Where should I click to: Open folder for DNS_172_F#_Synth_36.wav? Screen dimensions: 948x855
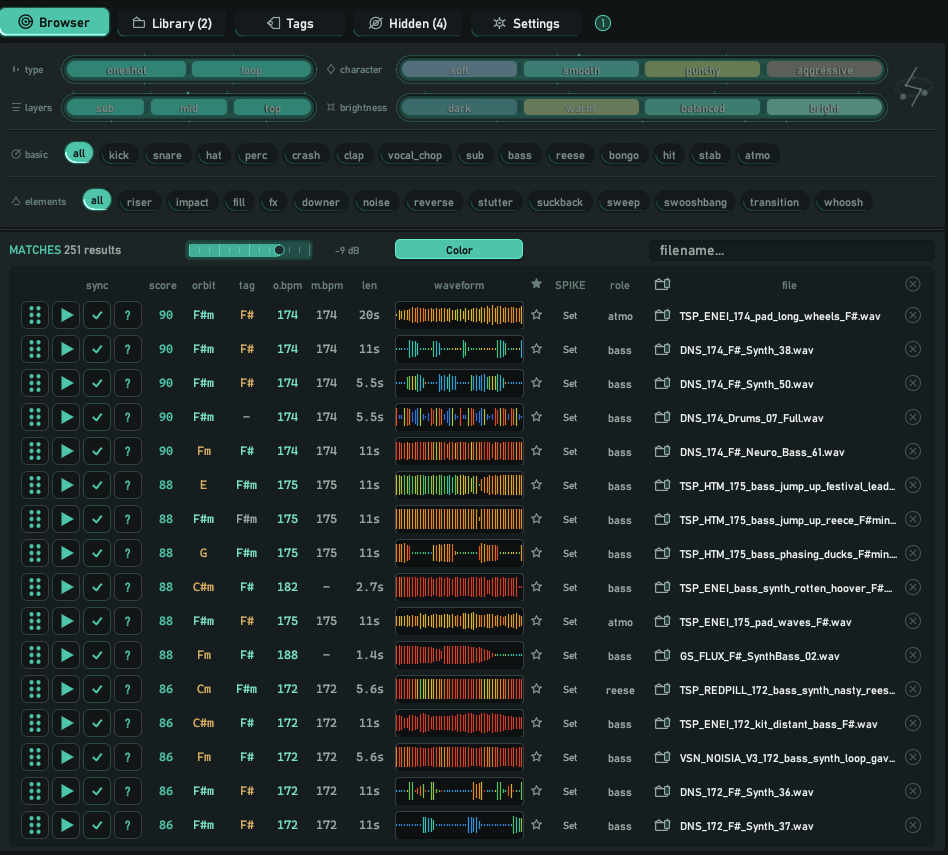click(663, 791)
